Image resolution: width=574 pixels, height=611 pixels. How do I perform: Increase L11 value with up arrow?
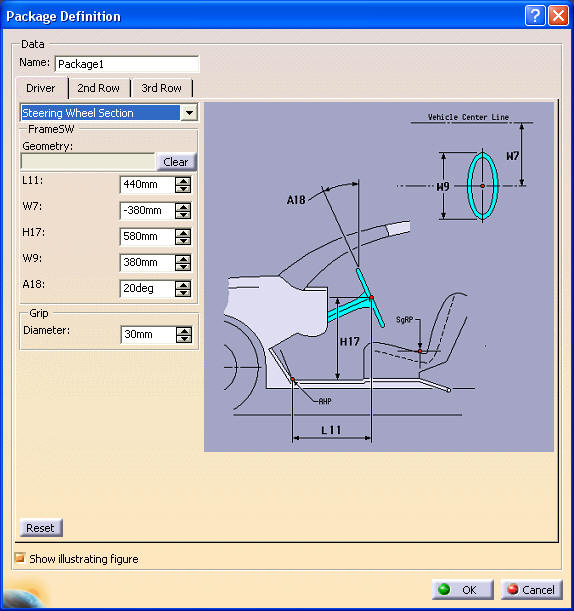[183, 181]
